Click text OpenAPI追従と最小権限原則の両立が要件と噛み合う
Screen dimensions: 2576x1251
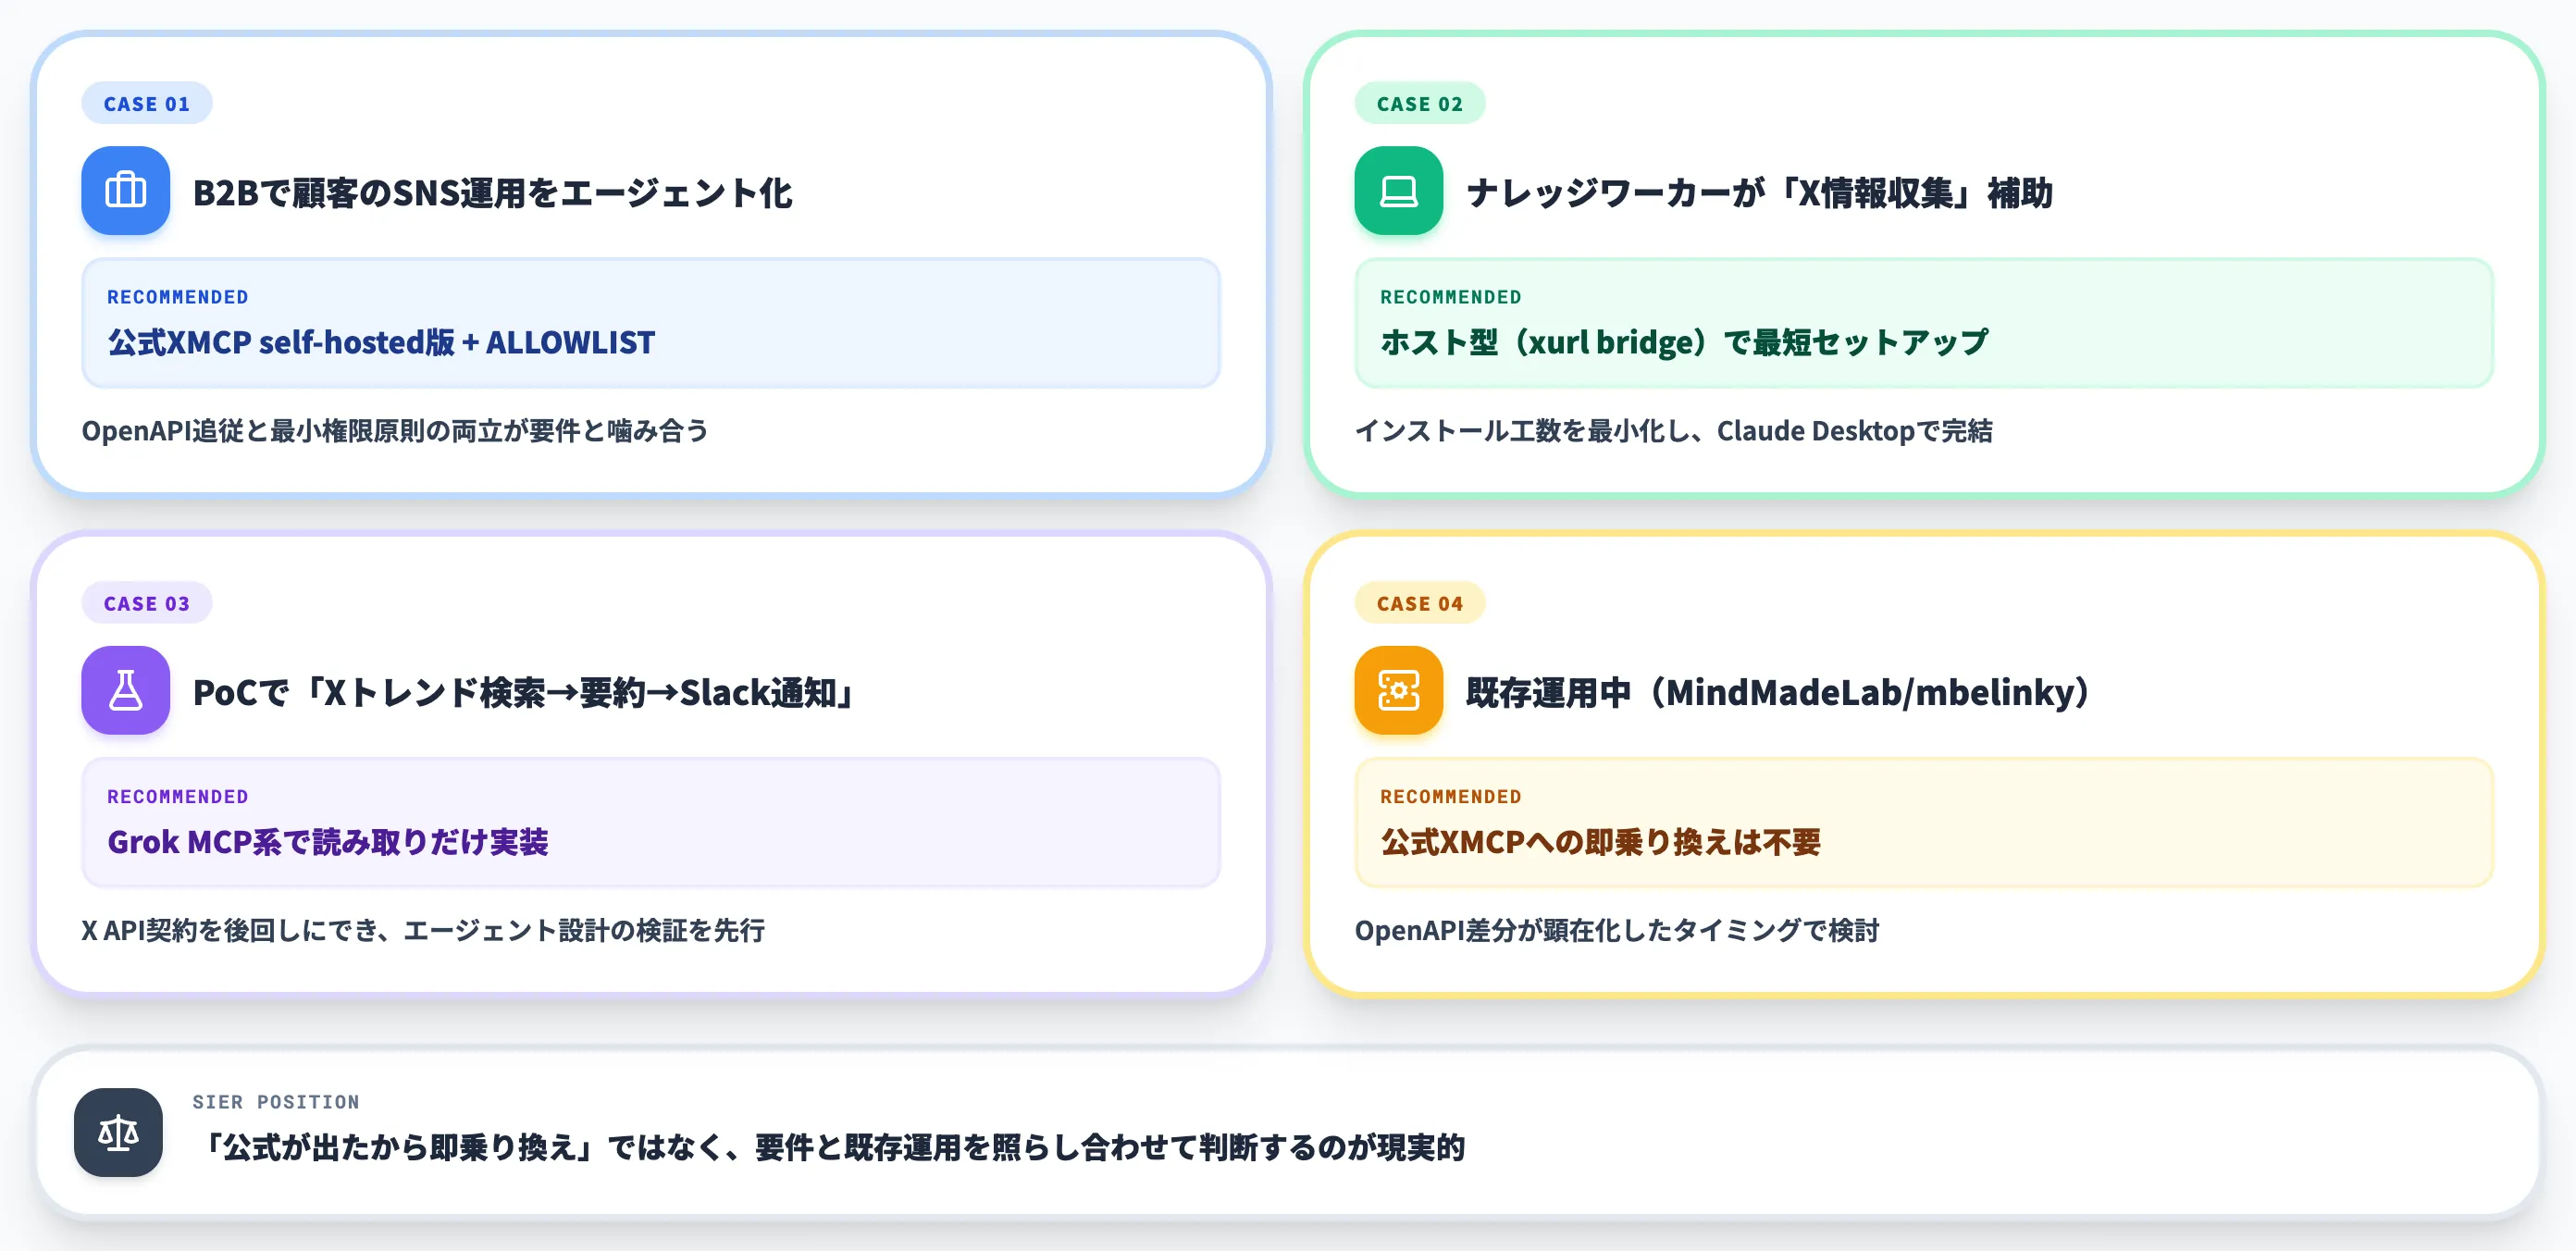(x=395, y=431)
